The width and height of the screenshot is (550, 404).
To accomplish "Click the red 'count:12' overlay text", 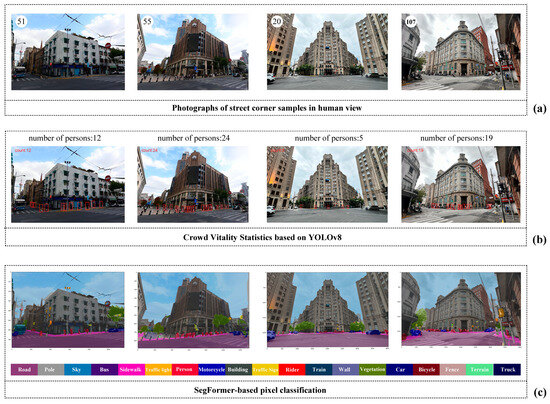I will coord(23,150).
